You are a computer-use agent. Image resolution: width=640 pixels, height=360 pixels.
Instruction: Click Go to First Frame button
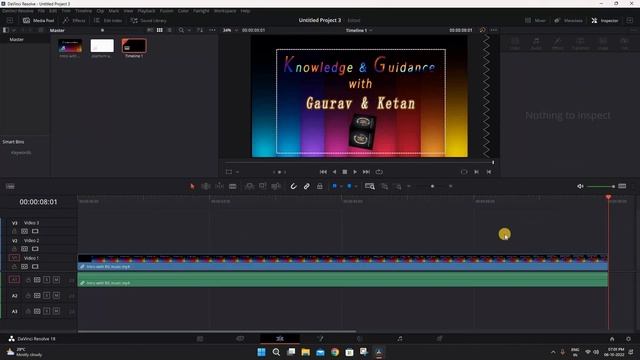[323, 172]
